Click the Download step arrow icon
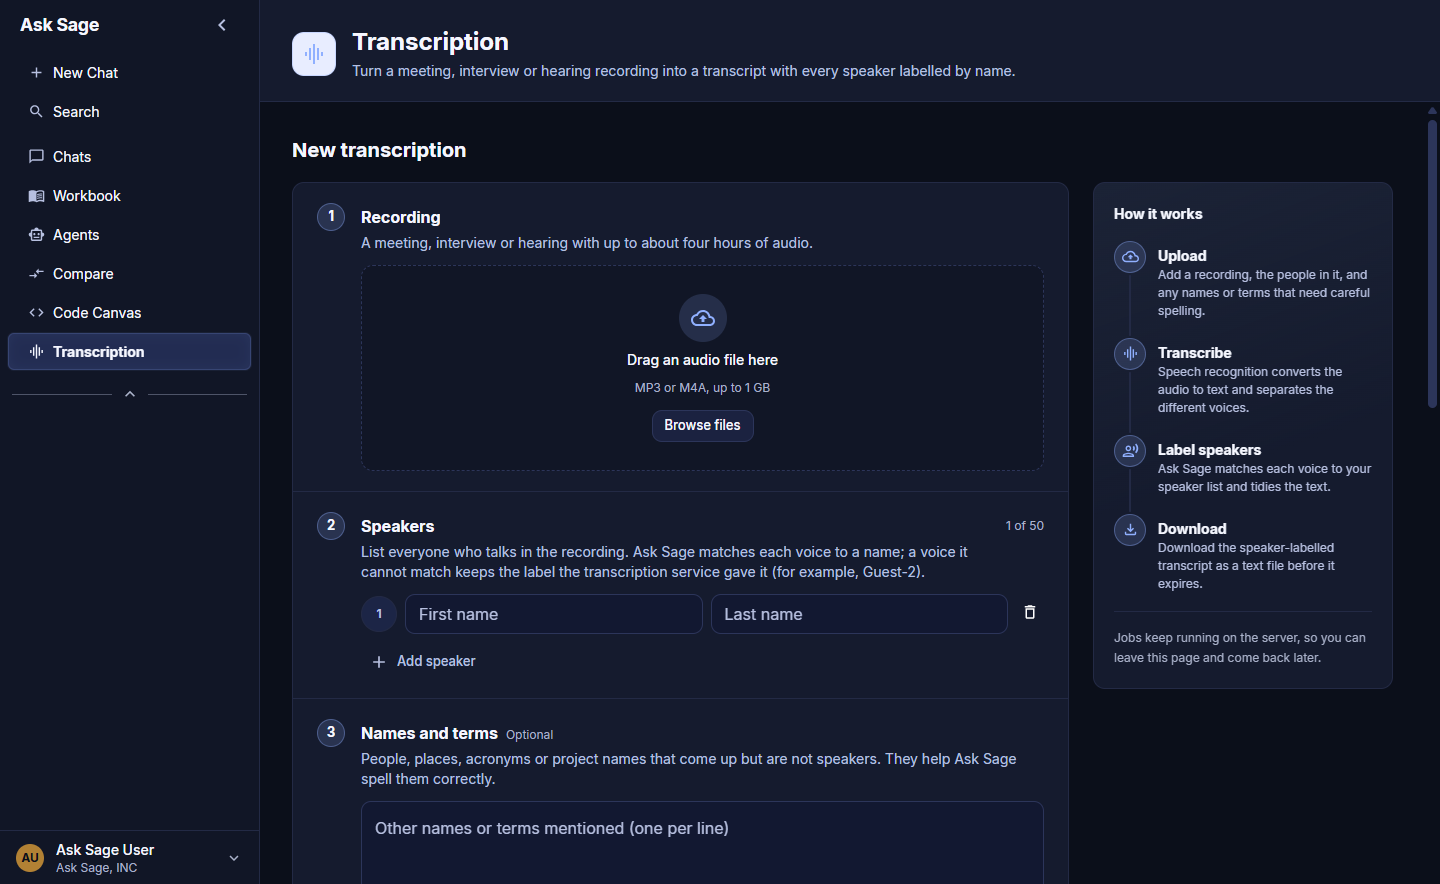1440x884 pixels. click(1130, 530)
